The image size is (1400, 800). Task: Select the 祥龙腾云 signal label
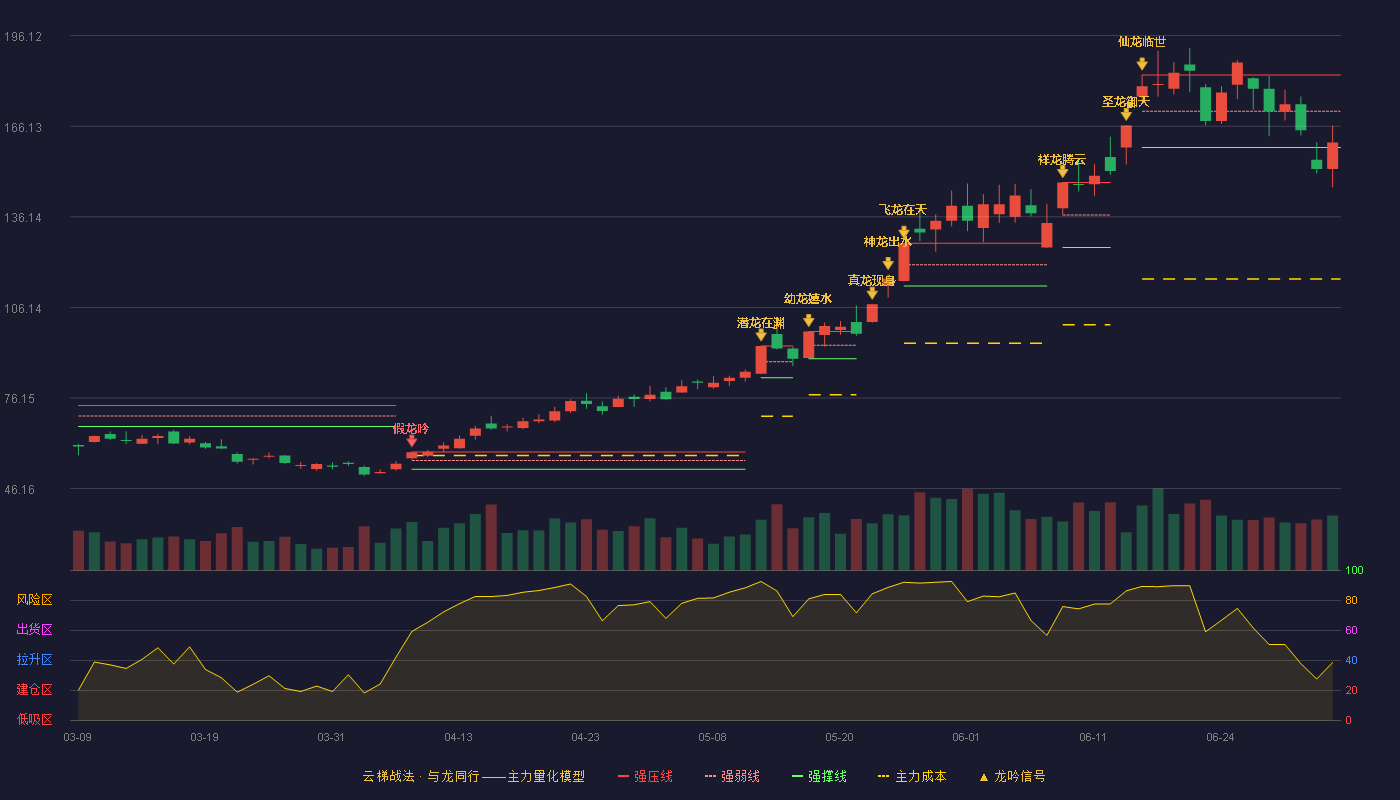click(1062, 159)
